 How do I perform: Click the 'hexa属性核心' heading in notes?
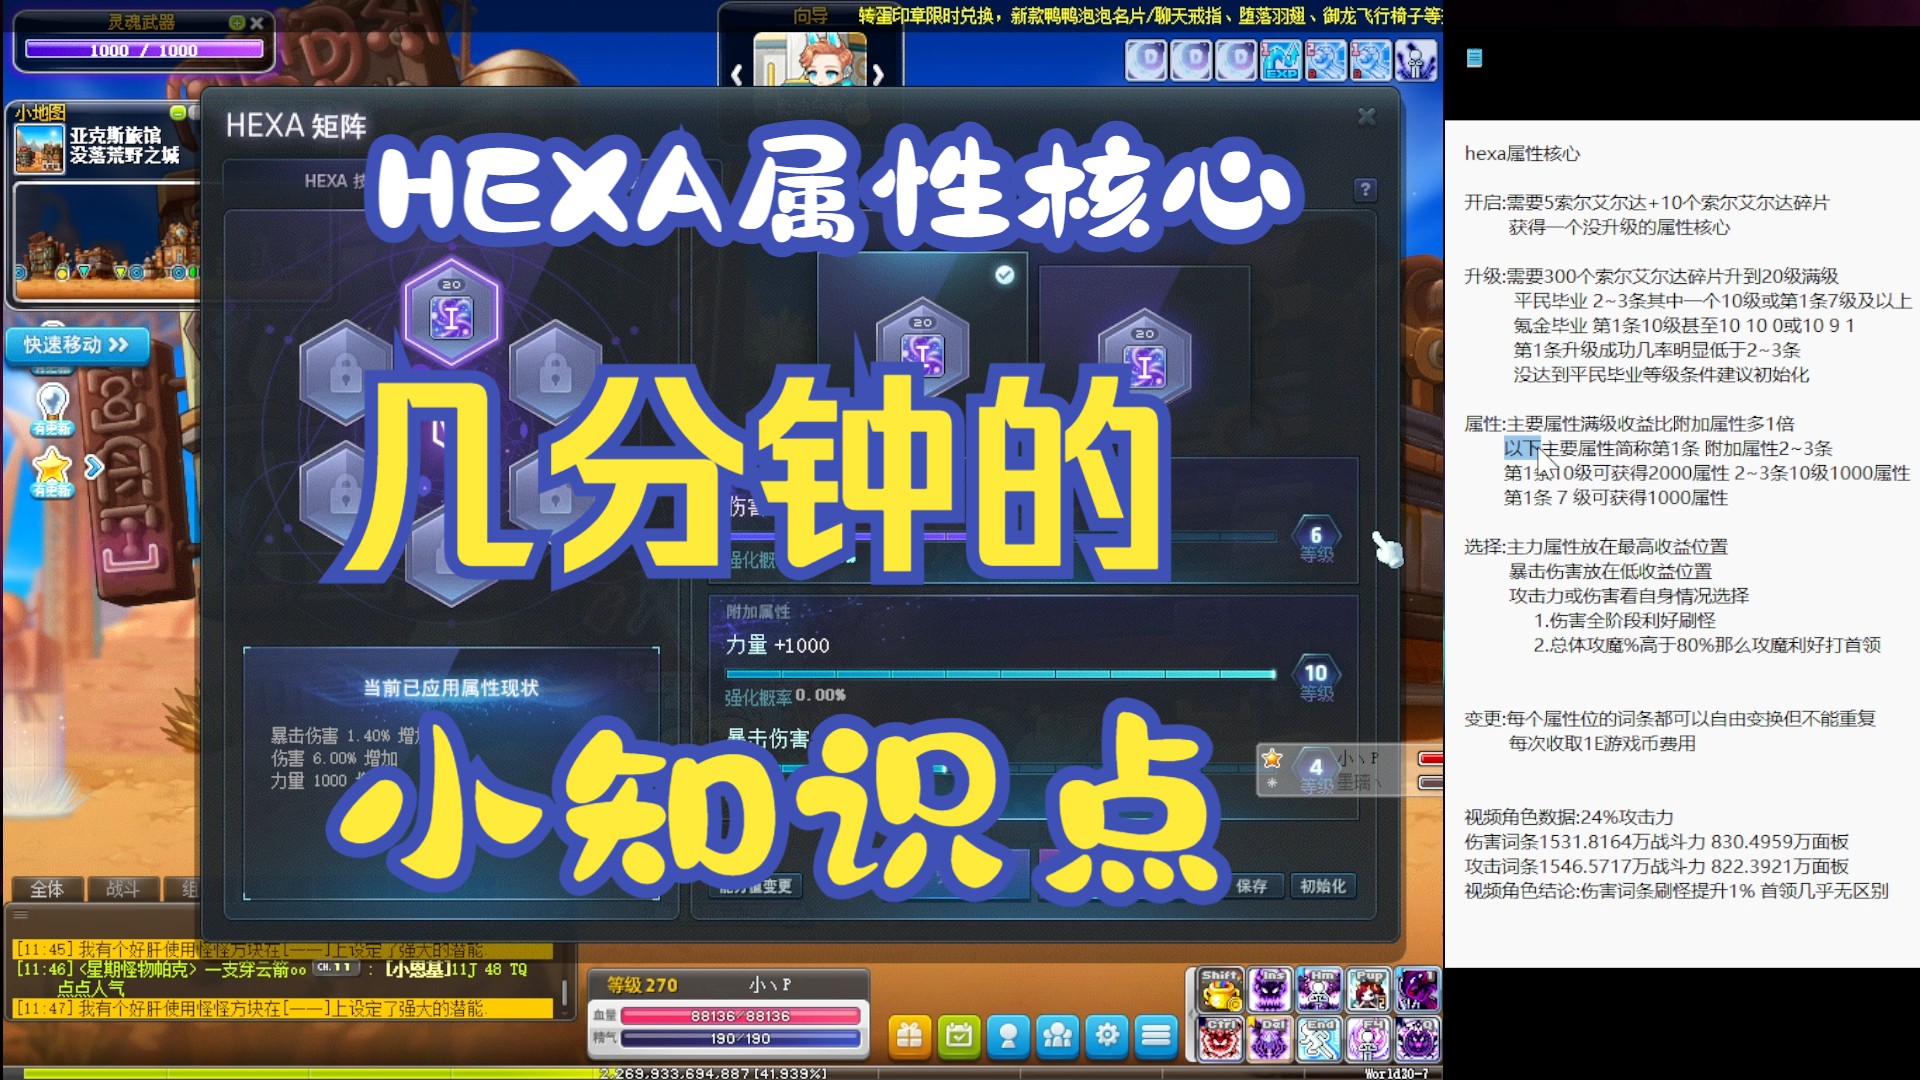click(1522, 154)
